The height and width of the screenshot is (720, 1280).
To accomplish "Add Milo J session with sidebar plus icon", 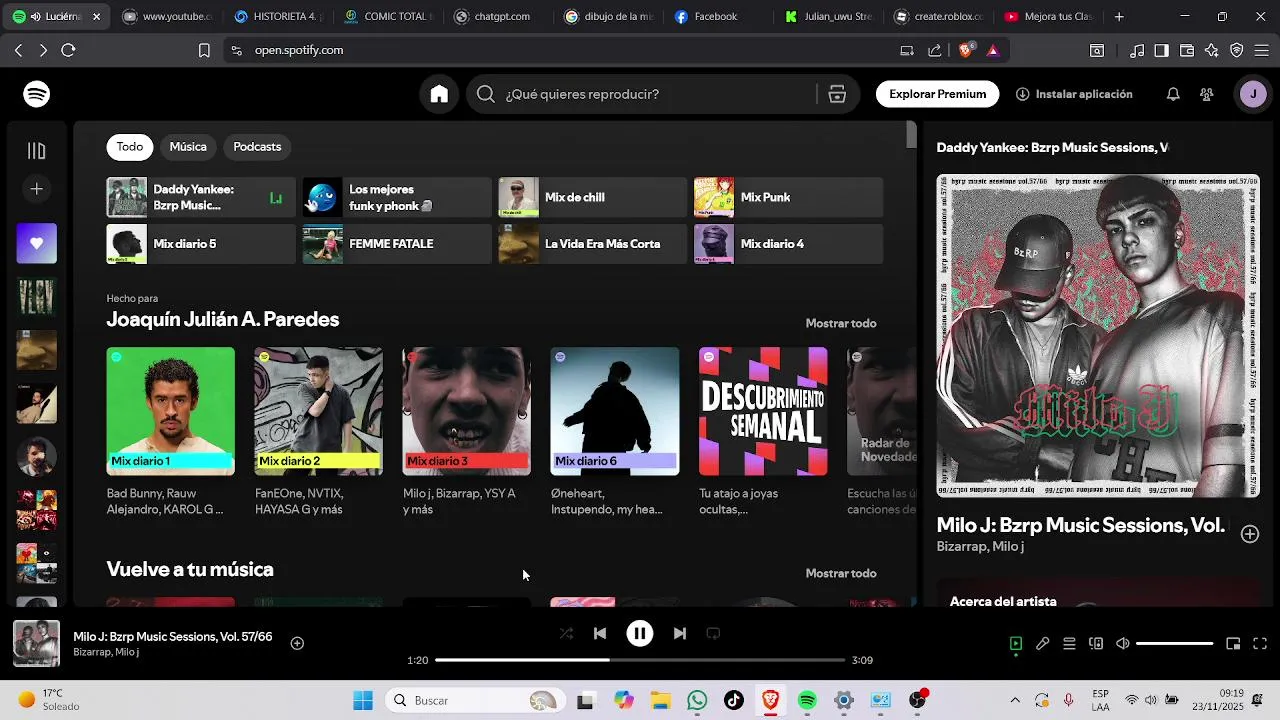I will [1250, 534].
